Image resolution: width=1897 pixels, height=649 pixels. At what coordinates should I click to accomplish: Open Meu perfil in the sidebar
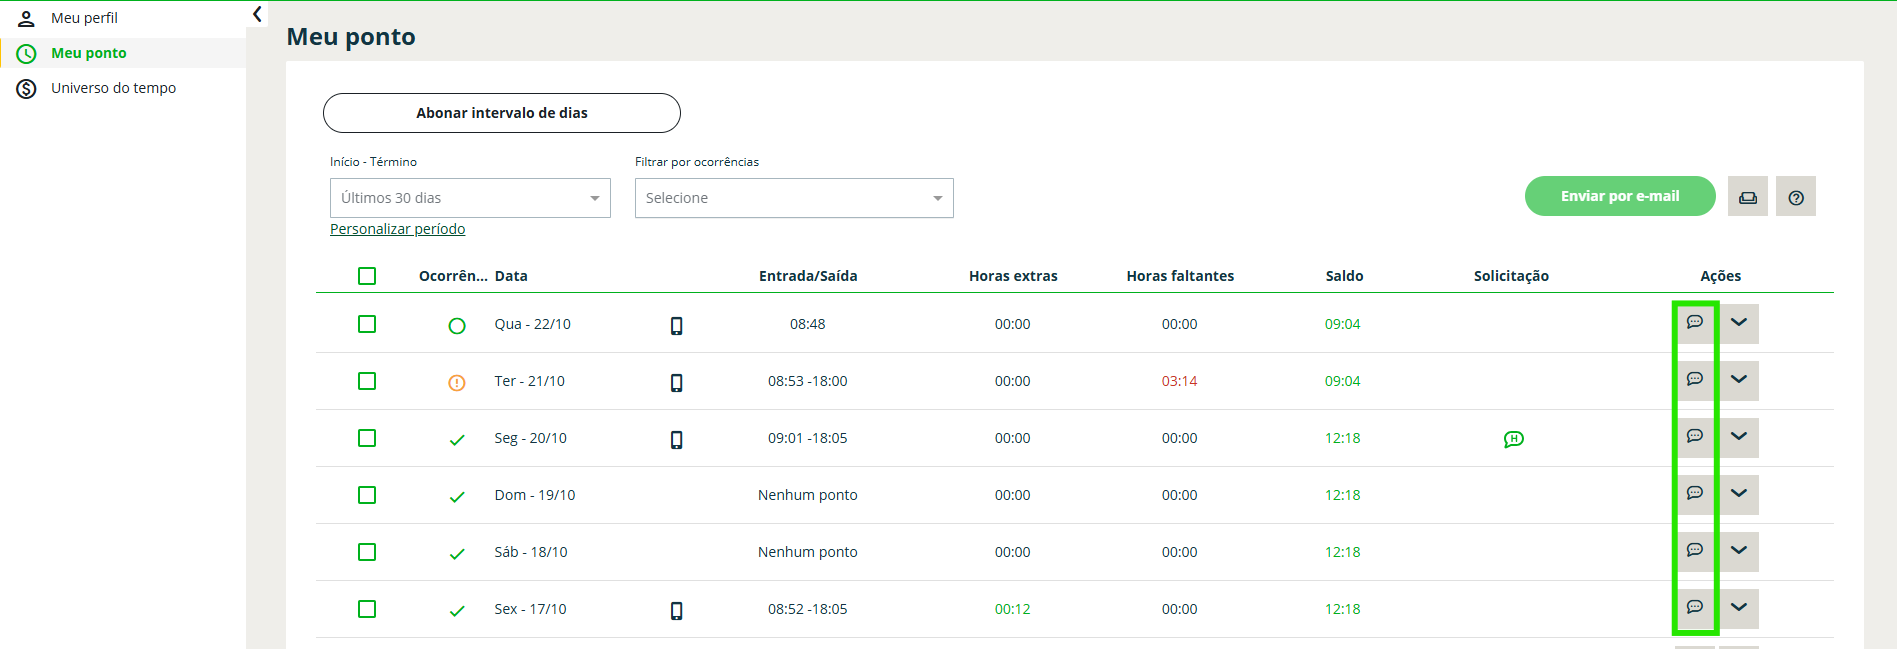(84, 18)
